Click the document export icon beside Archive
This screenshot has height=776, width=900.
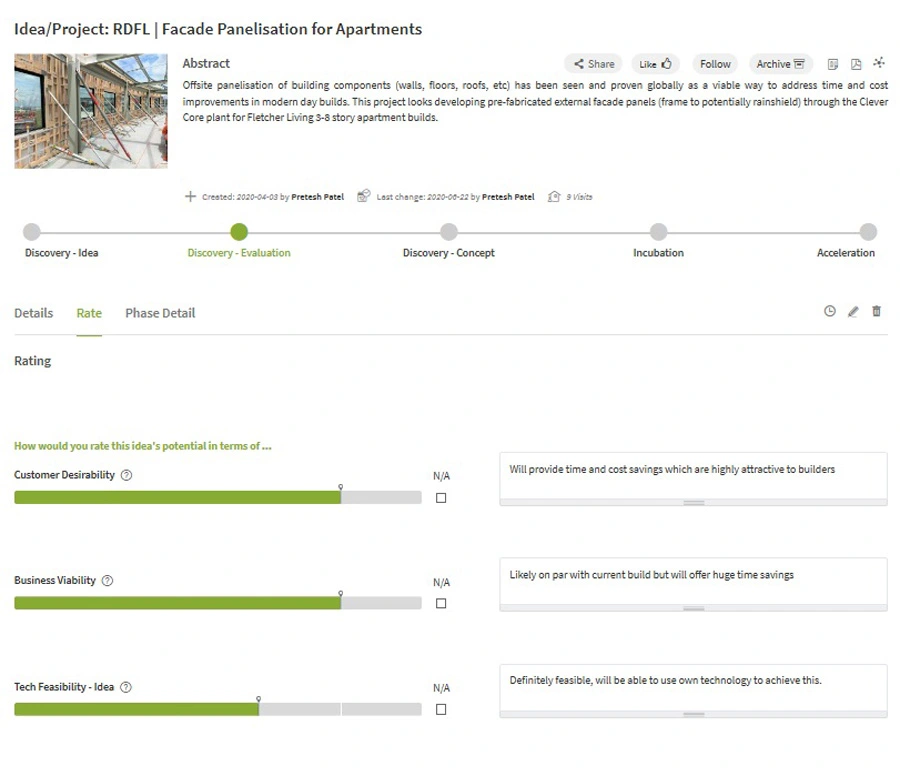point(833,64)
